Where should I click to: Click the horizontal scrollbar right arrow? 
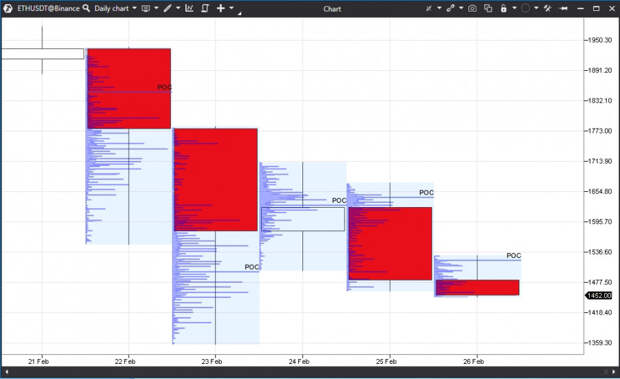[x=613, y=372]
